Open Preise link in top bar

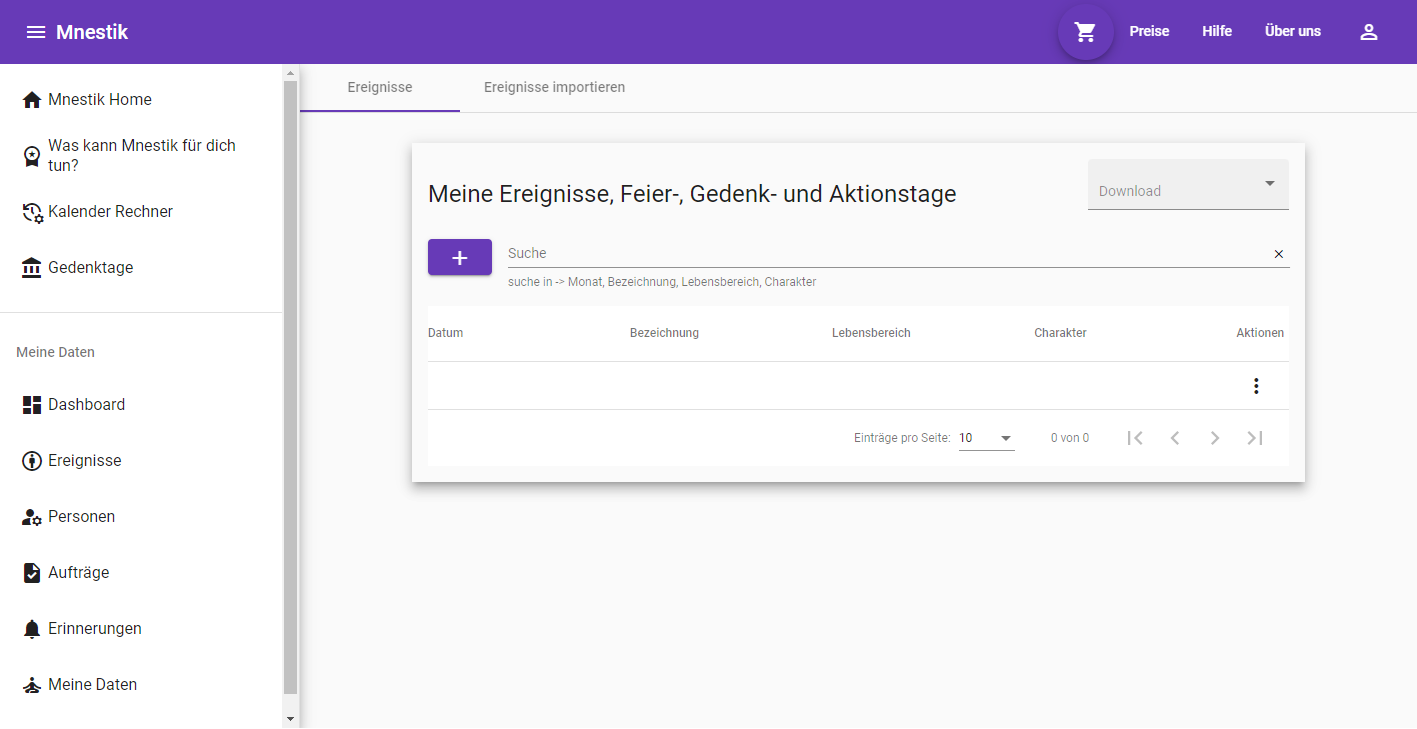[x=1149, y=32]
